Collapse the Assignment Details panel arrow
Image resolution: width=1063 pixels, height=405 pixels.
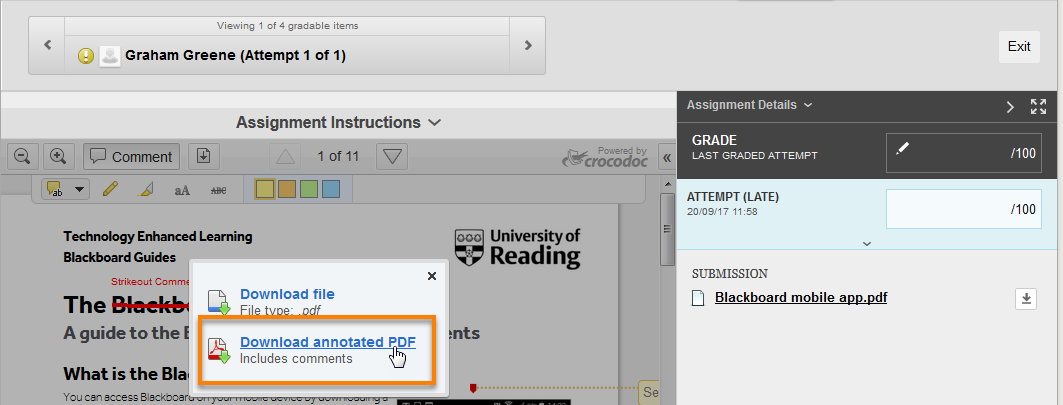1010,107
